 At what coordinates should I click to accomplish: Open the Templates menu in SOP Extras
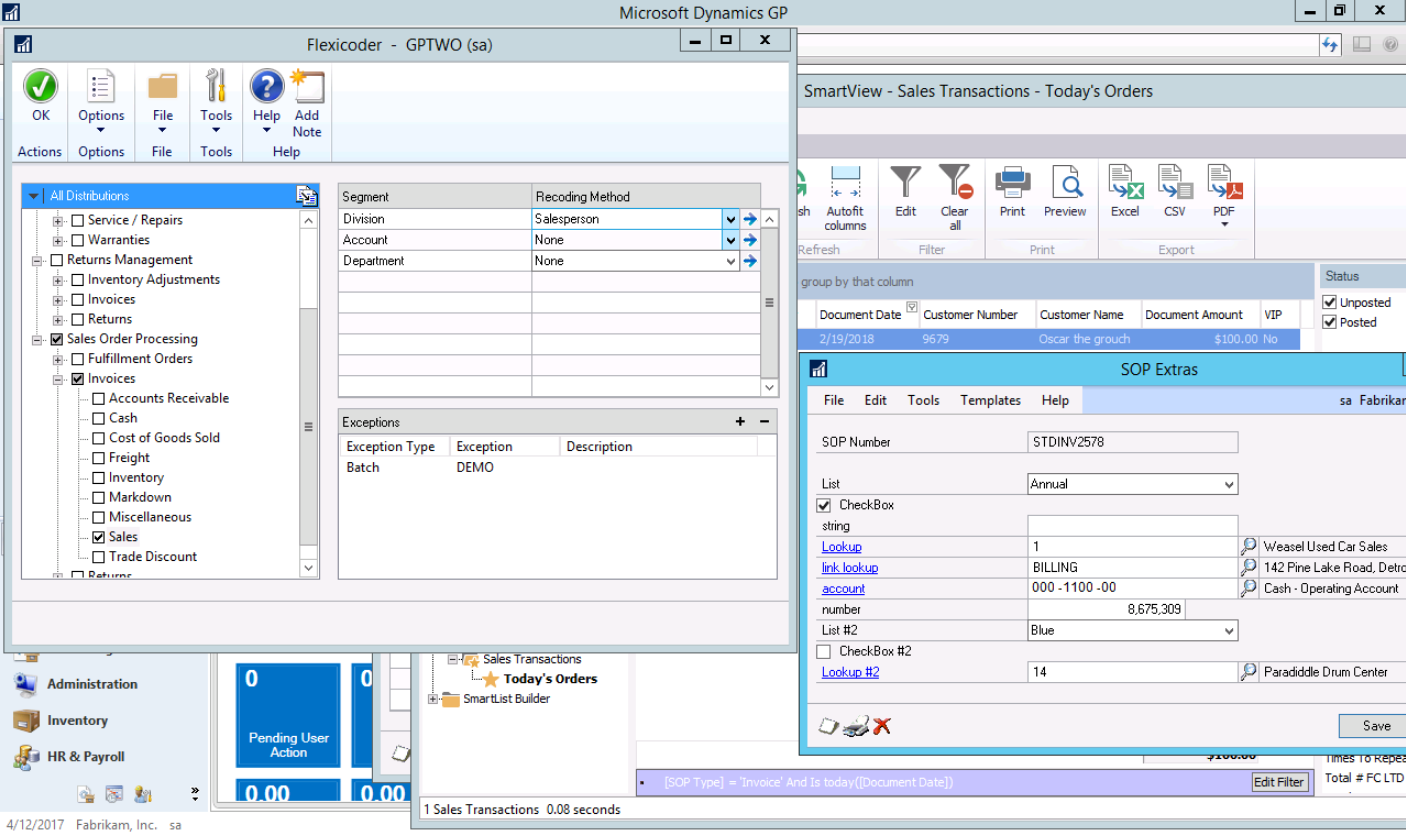(x=990, y=400)
